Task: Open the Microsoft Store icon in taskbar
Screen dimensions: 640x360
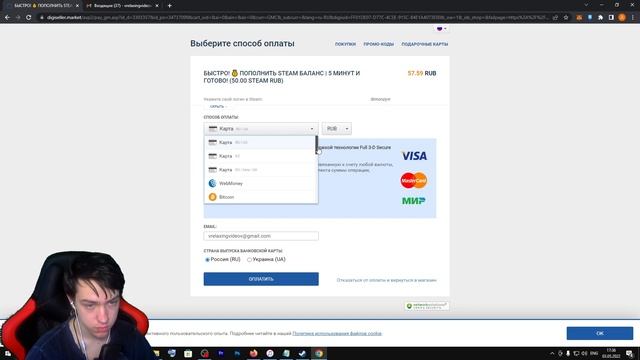Action: tap(188, 353)
